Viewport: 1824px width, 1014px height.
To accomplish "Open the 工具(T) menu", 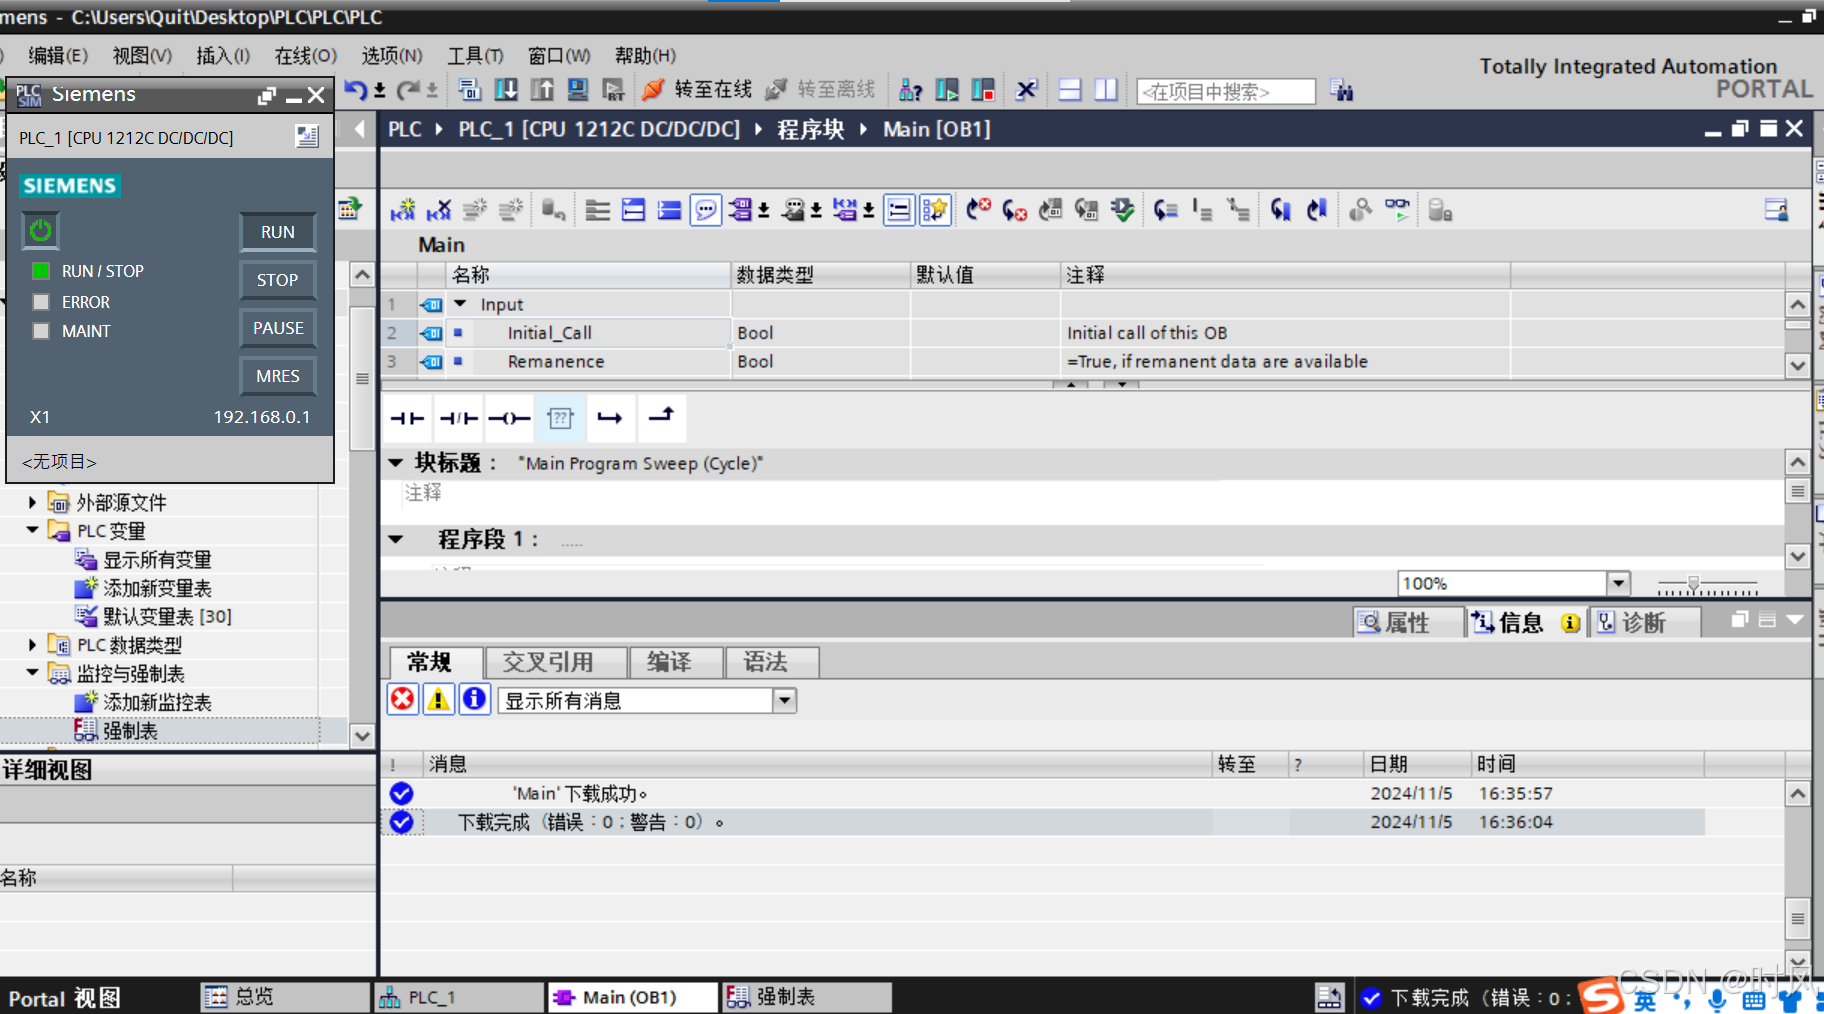I will coord(475,56).
